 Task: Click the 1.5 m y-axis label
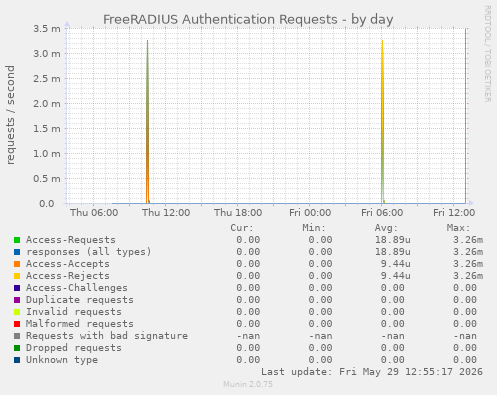coord(47,129)
